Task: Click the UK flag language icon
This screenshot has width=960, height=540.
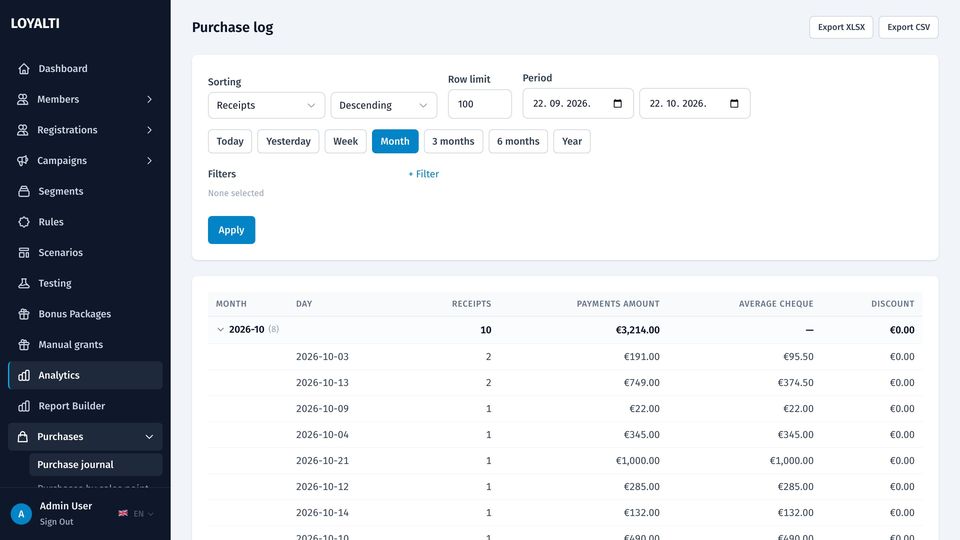Action: pos(123,513)
